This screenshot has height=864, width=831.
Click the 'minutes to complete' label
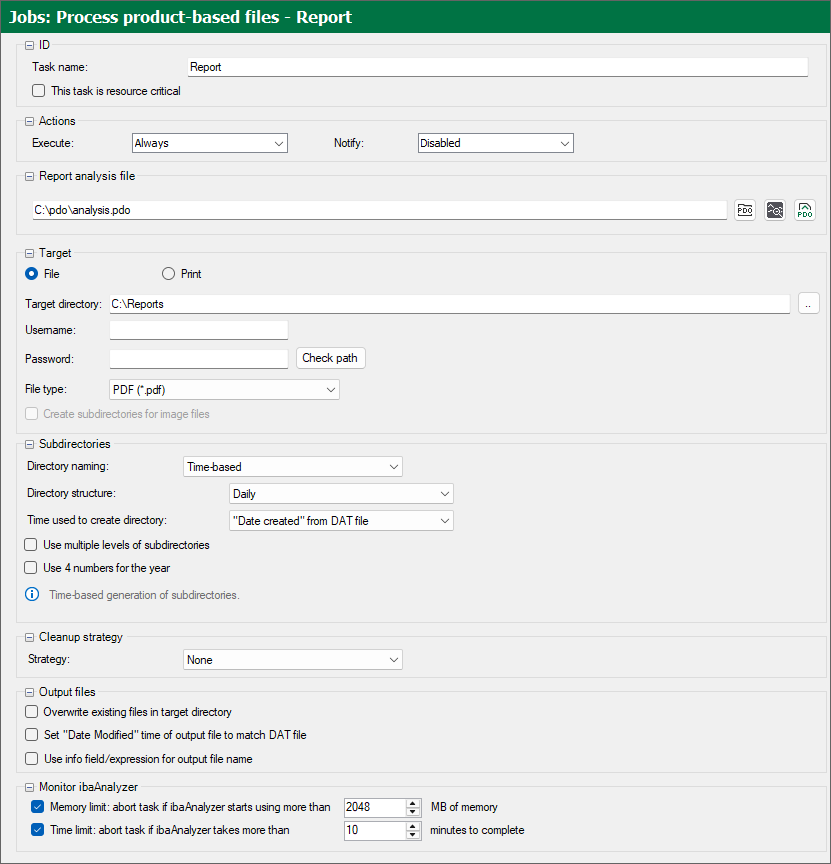pyautogui.click(x=477, y=830)
